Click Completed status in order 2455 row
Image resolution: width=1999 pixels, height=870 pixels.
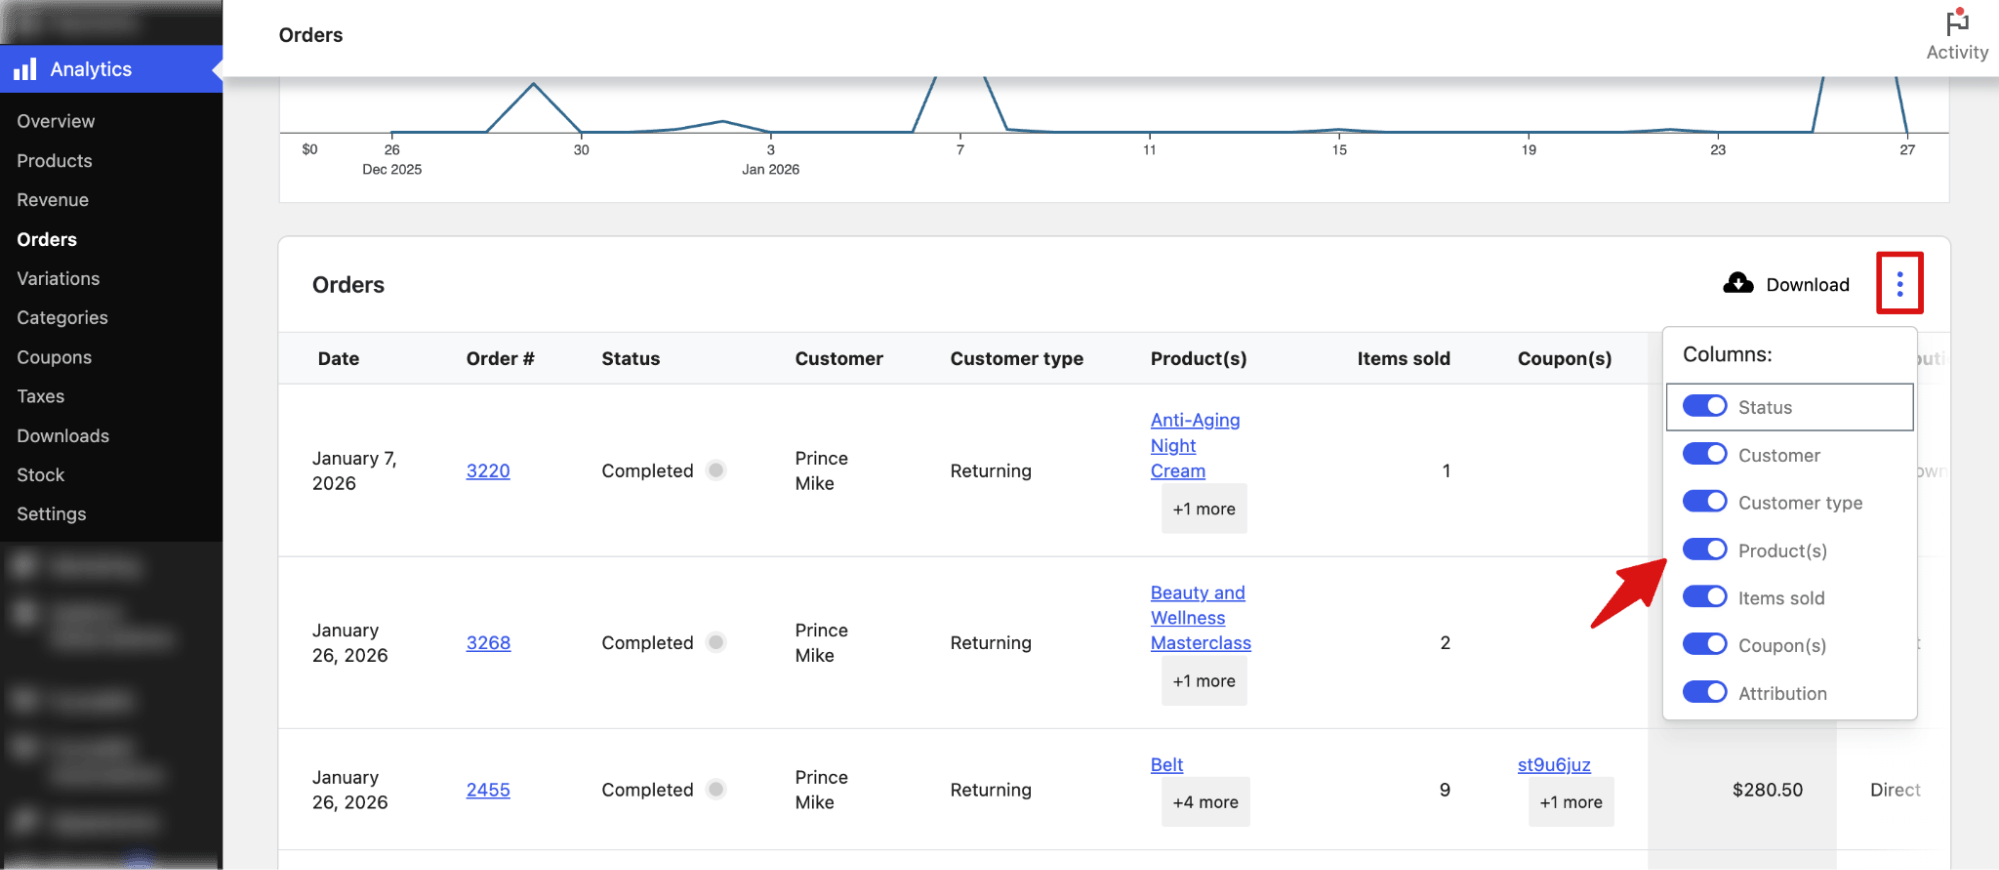point(647,789)
